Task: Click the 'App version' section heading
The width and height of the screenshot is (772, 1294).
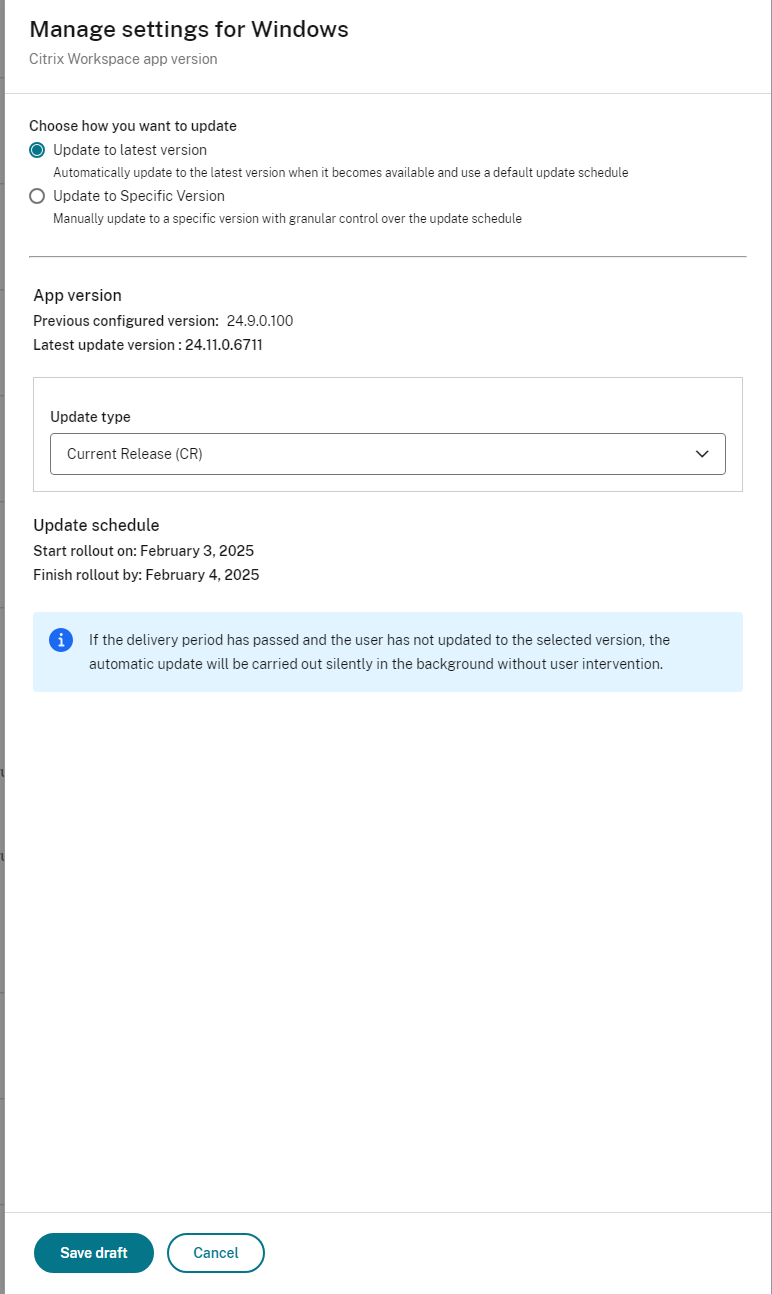Action: point(77,295)
